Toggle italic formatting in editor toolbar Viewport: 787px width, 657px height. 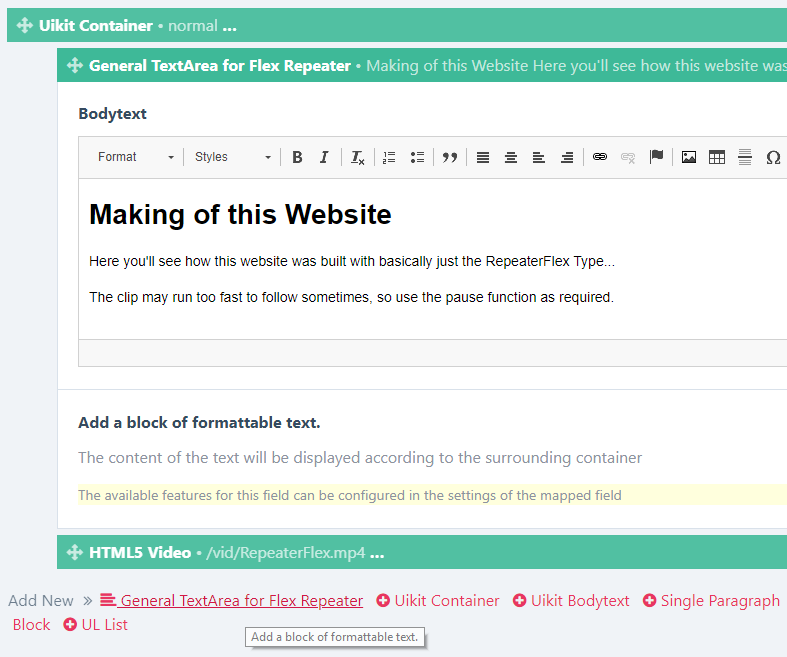coord(324,157)
